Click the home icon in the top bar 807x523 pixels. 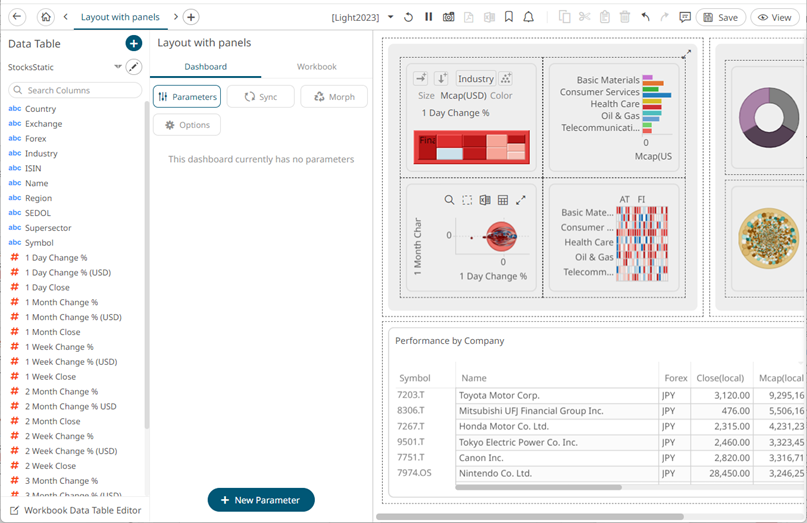tap(45, 17)
